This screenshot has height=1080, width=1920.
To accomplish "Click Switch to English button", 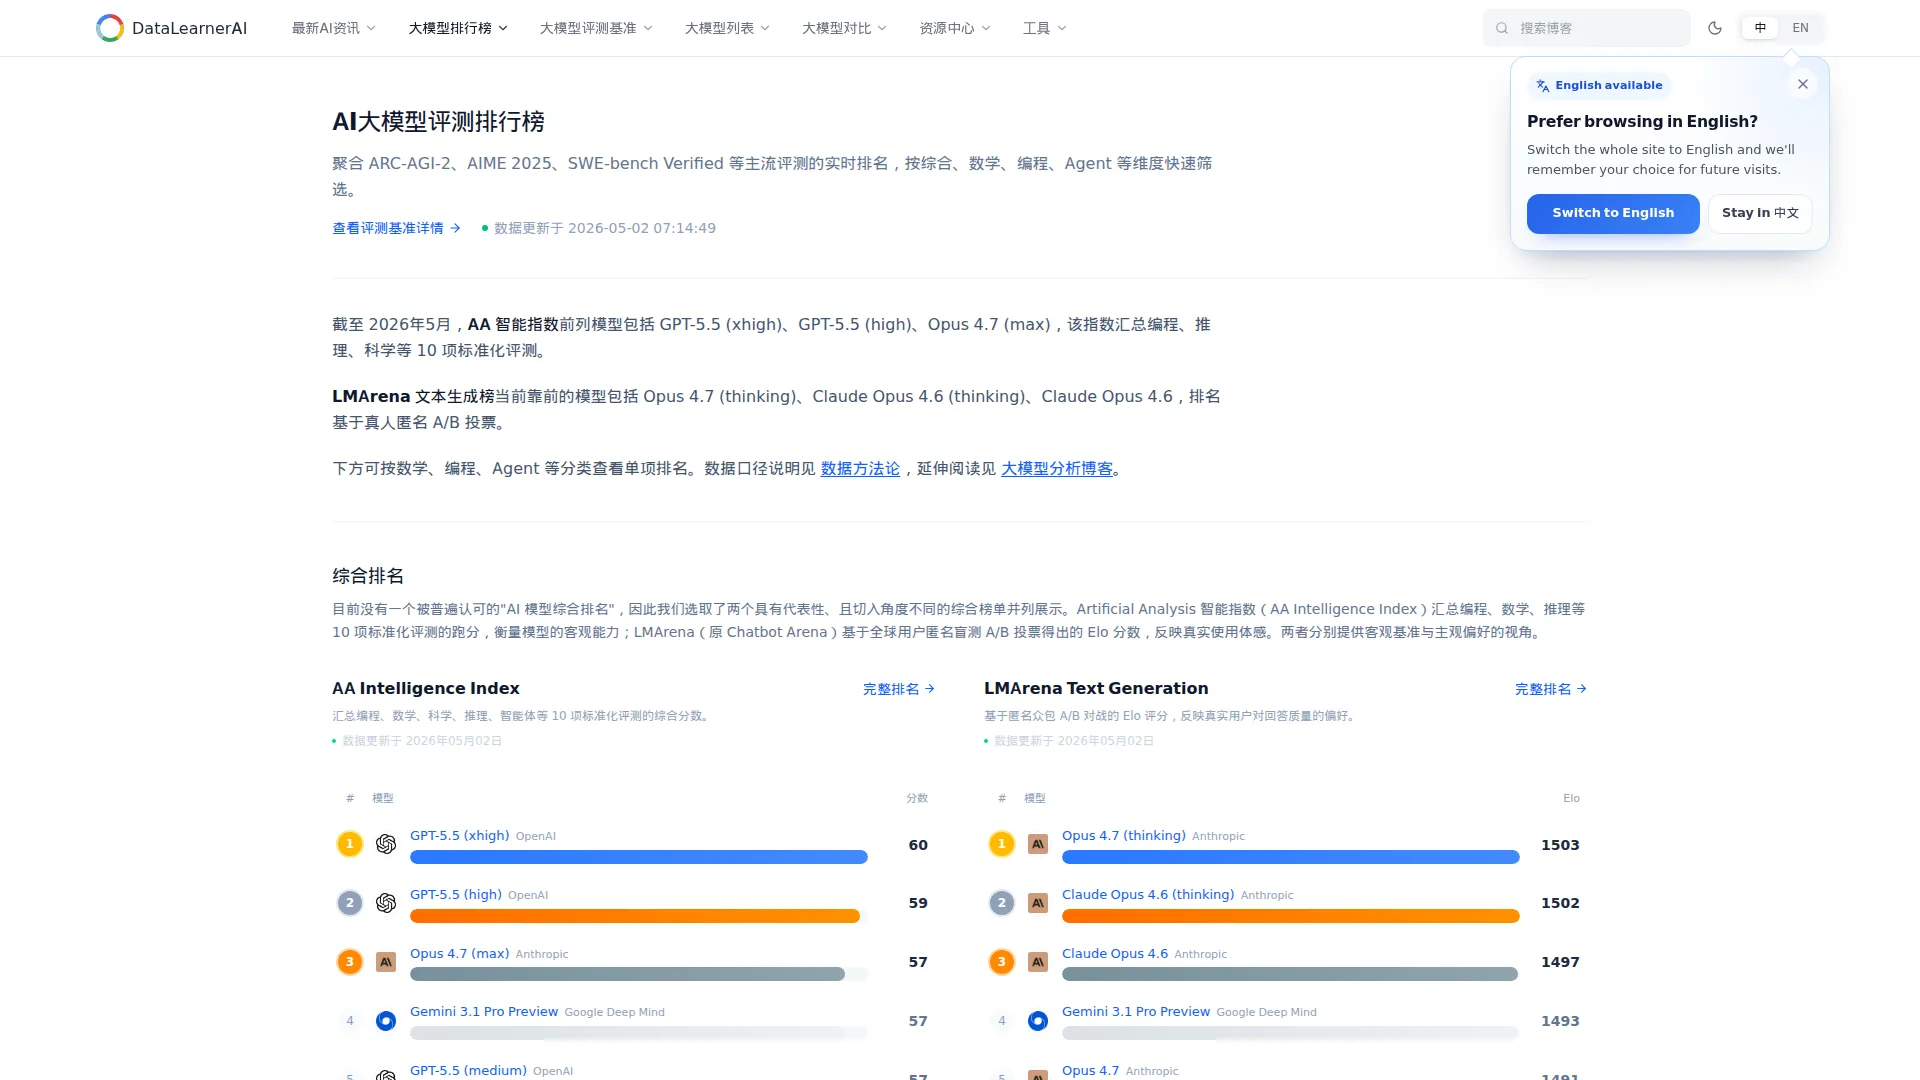I will [1613, 213].
